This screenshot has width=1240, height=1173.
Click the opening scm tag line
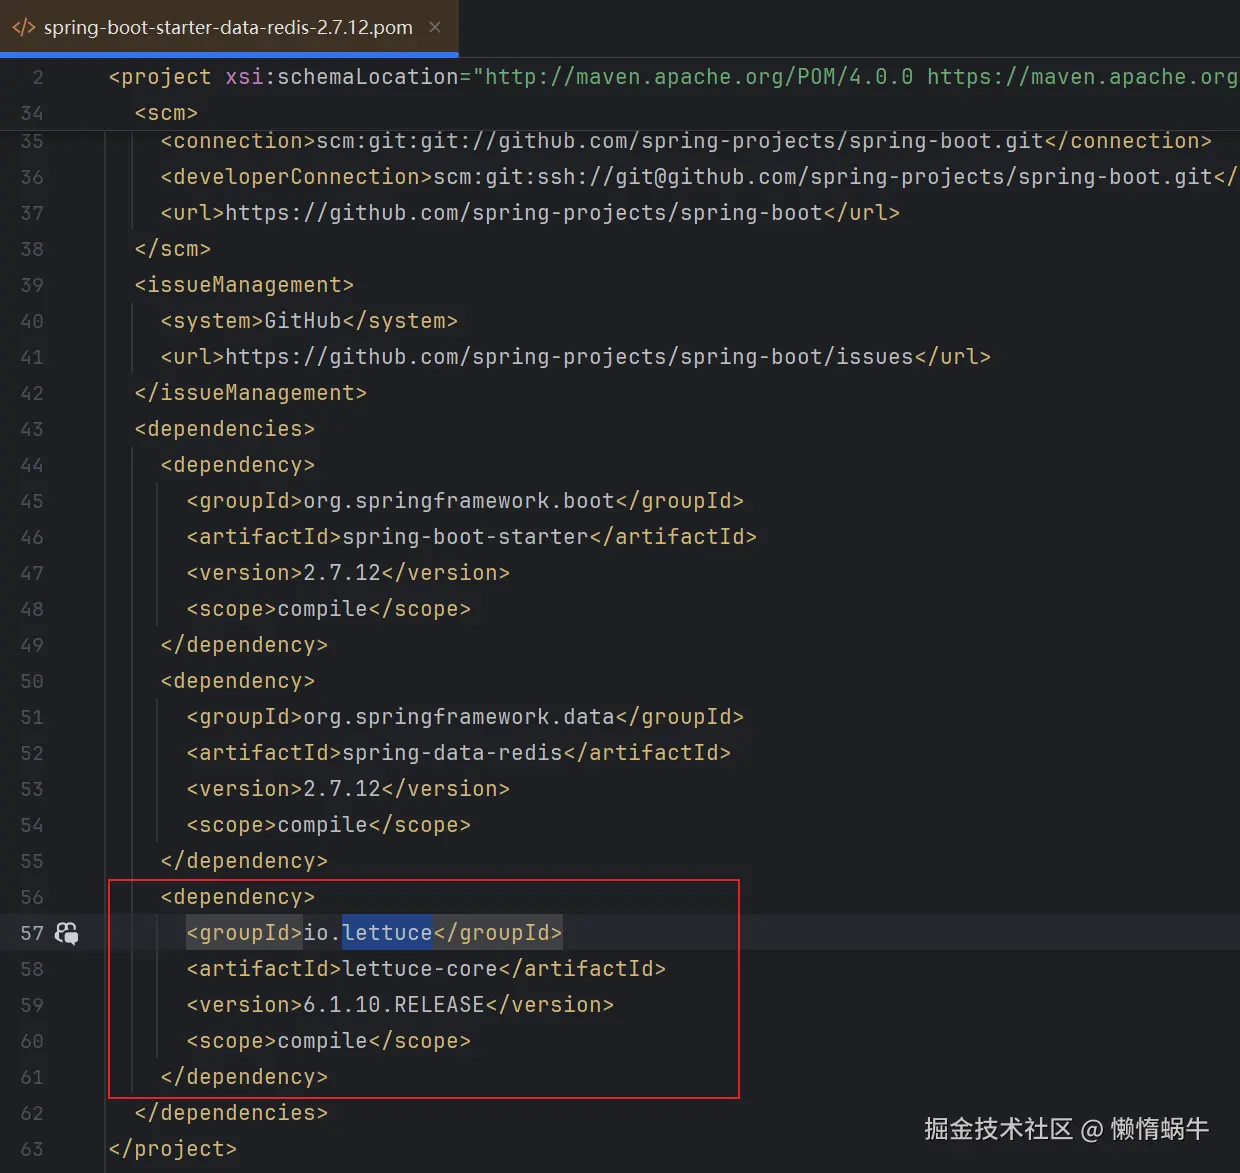click(x=166, y=113)
